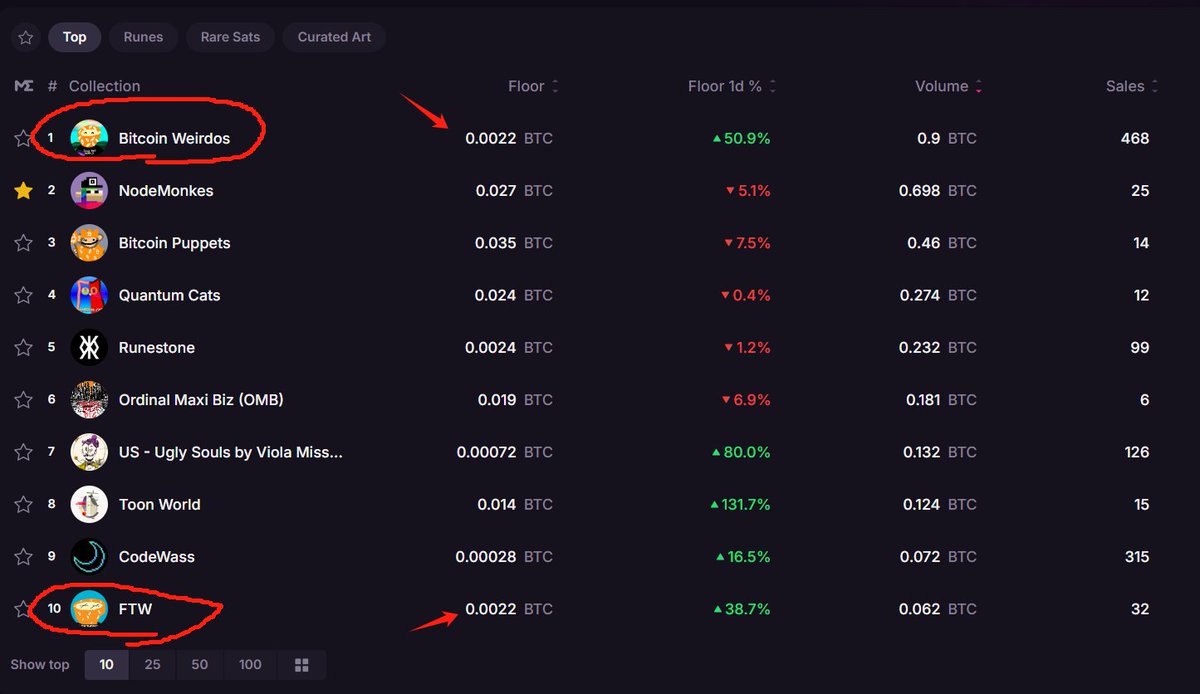
Task: Open the Bitcoin Puppets collection
Action: click(174, 243)
